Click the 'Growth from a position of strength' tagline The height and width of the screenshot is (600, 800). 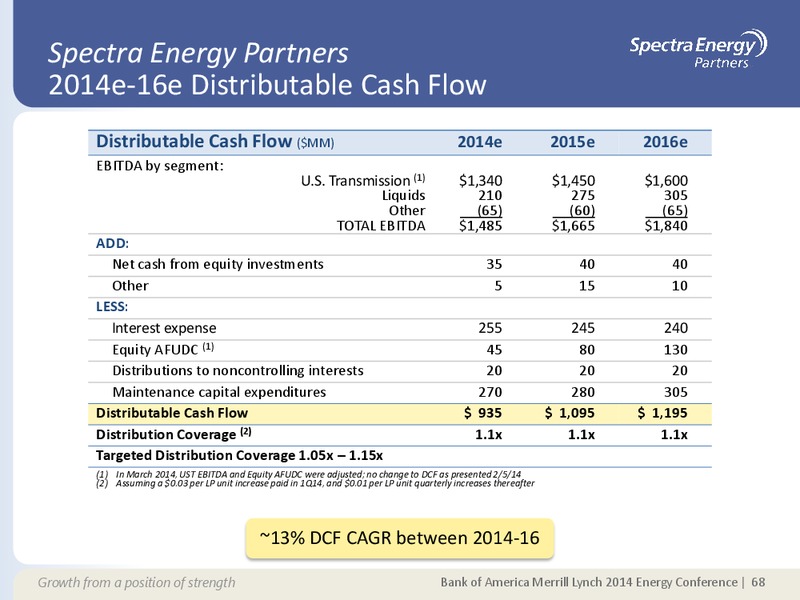137,582
